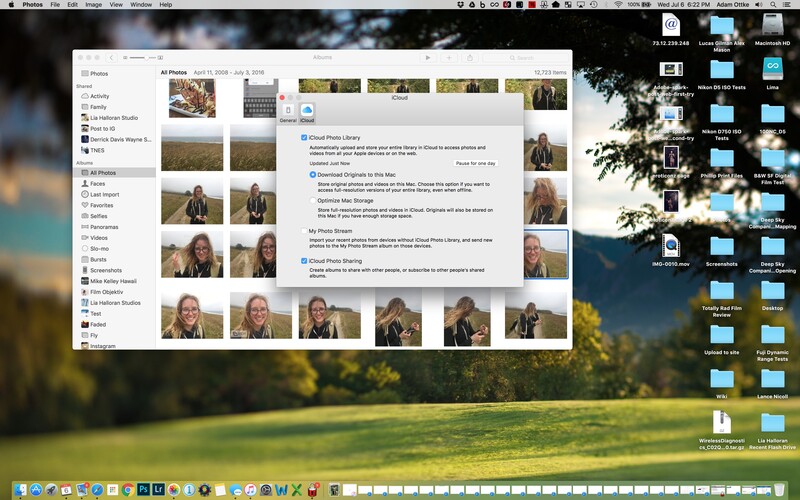Viewport: 800px width, 500px height.
Task: Open Faces album in sidebar
Action: [x=97, y=184]
